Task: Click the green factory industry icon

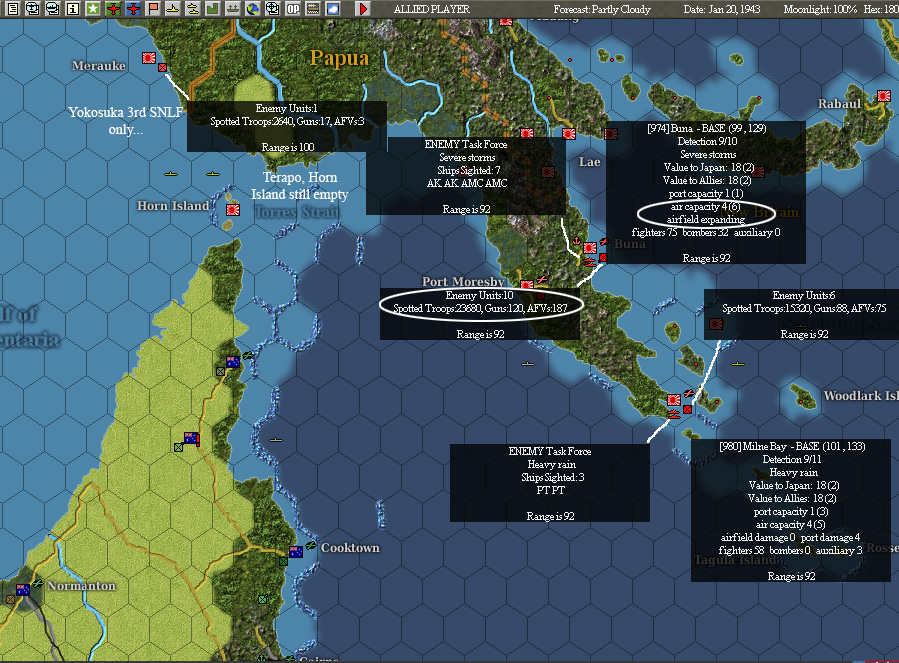Action: point(213,9)
